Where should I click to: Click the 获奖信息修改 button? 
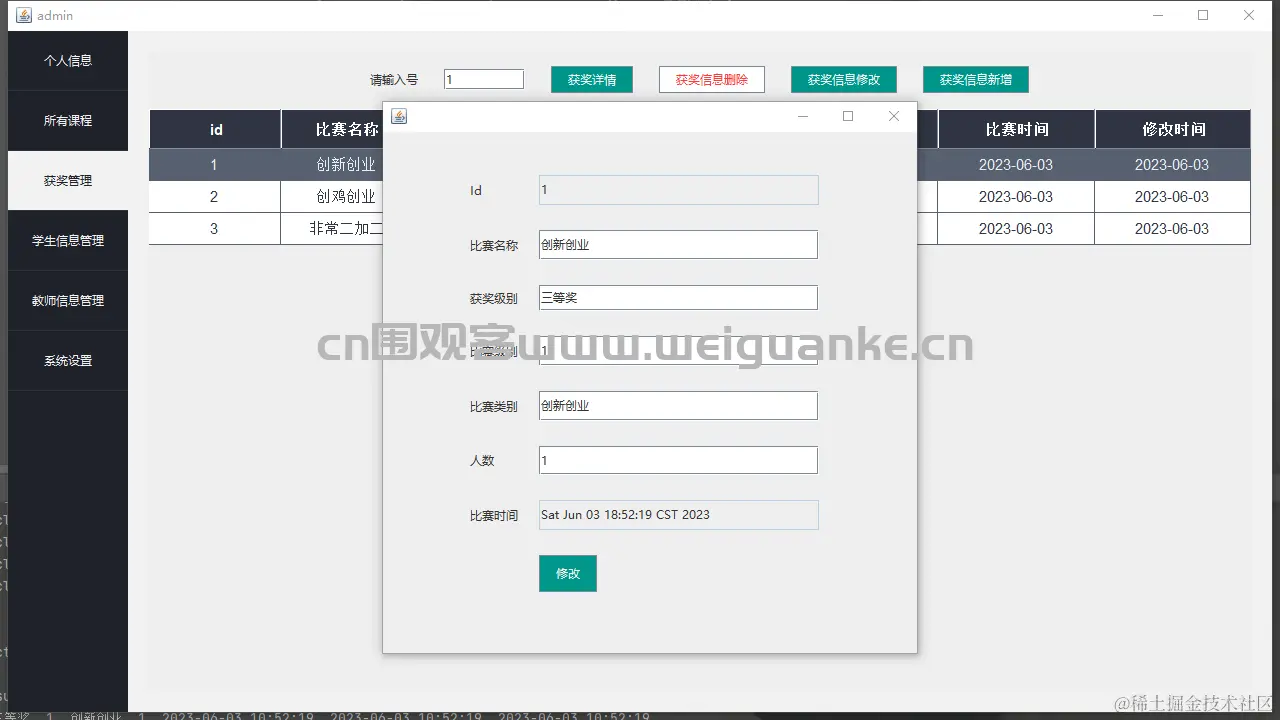(x=844, y=80)
